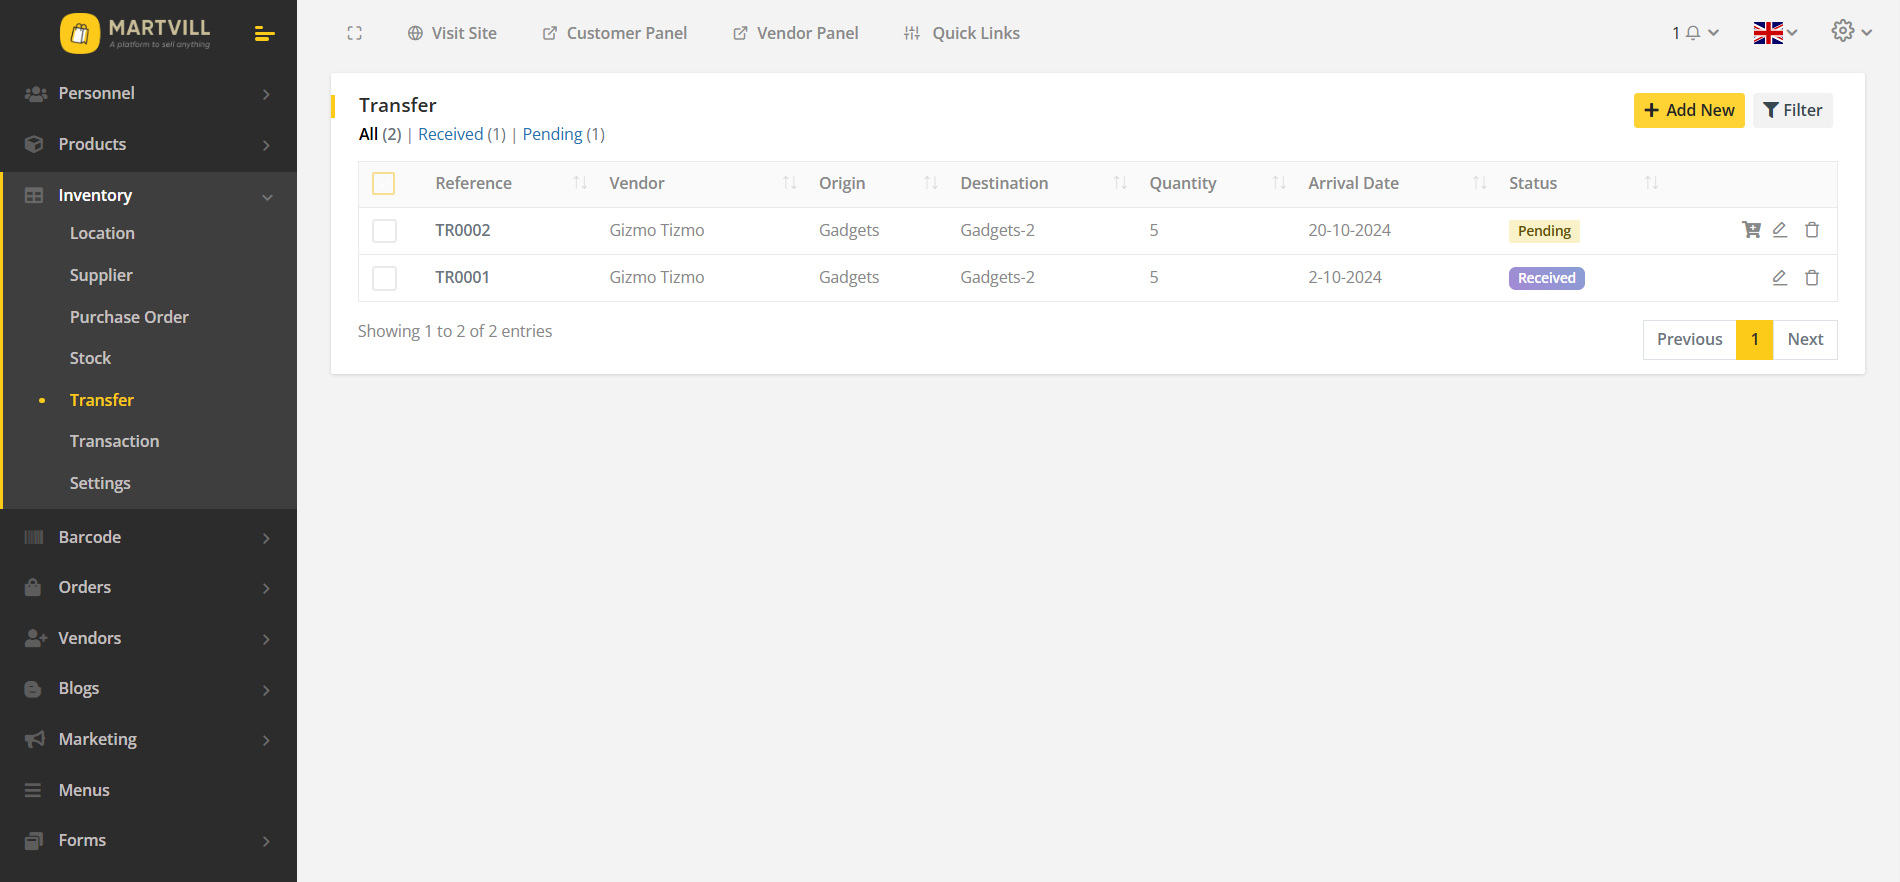Edit the TR0002 transfer row
The width and height of the screenshot is (1900, 882).
[1780, 230]
